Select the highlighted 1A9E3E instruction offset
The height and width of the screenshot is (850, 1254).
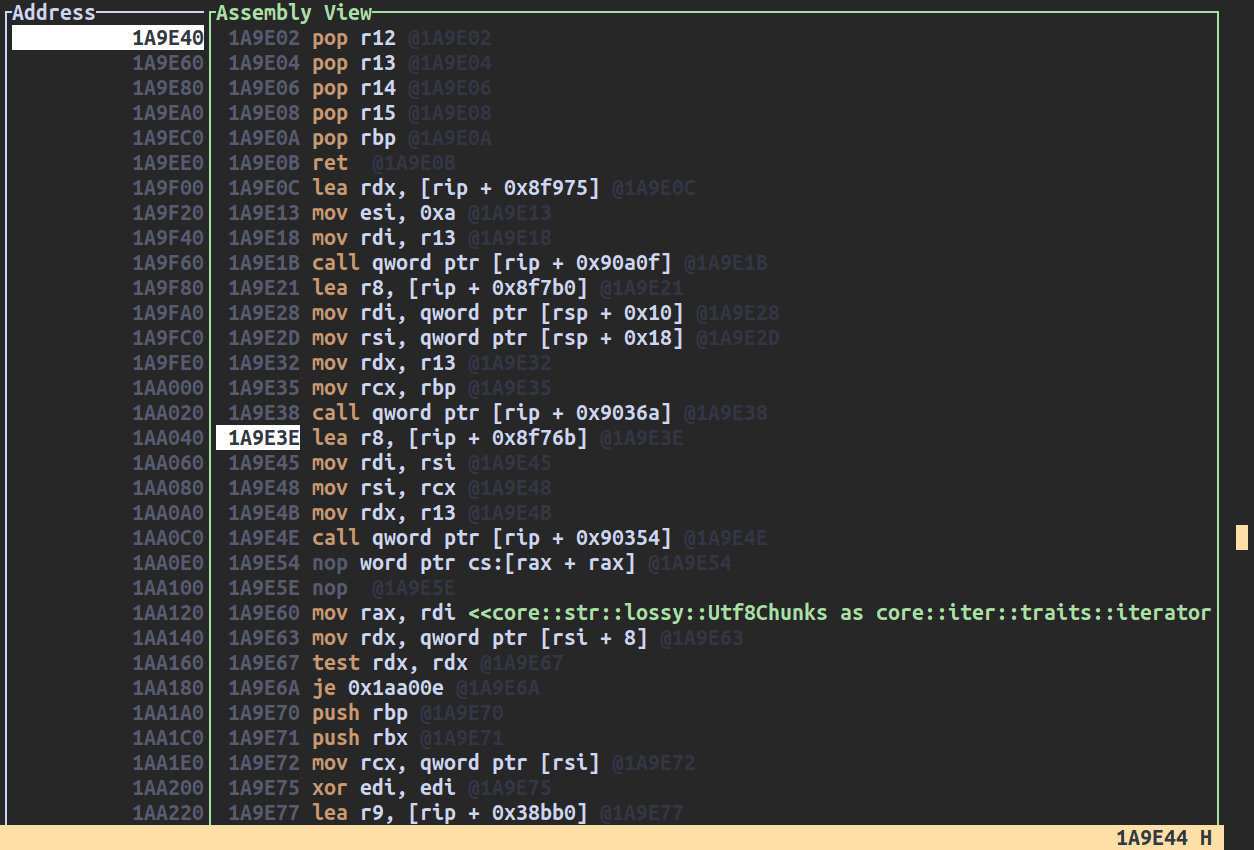[x=258, y=438]
